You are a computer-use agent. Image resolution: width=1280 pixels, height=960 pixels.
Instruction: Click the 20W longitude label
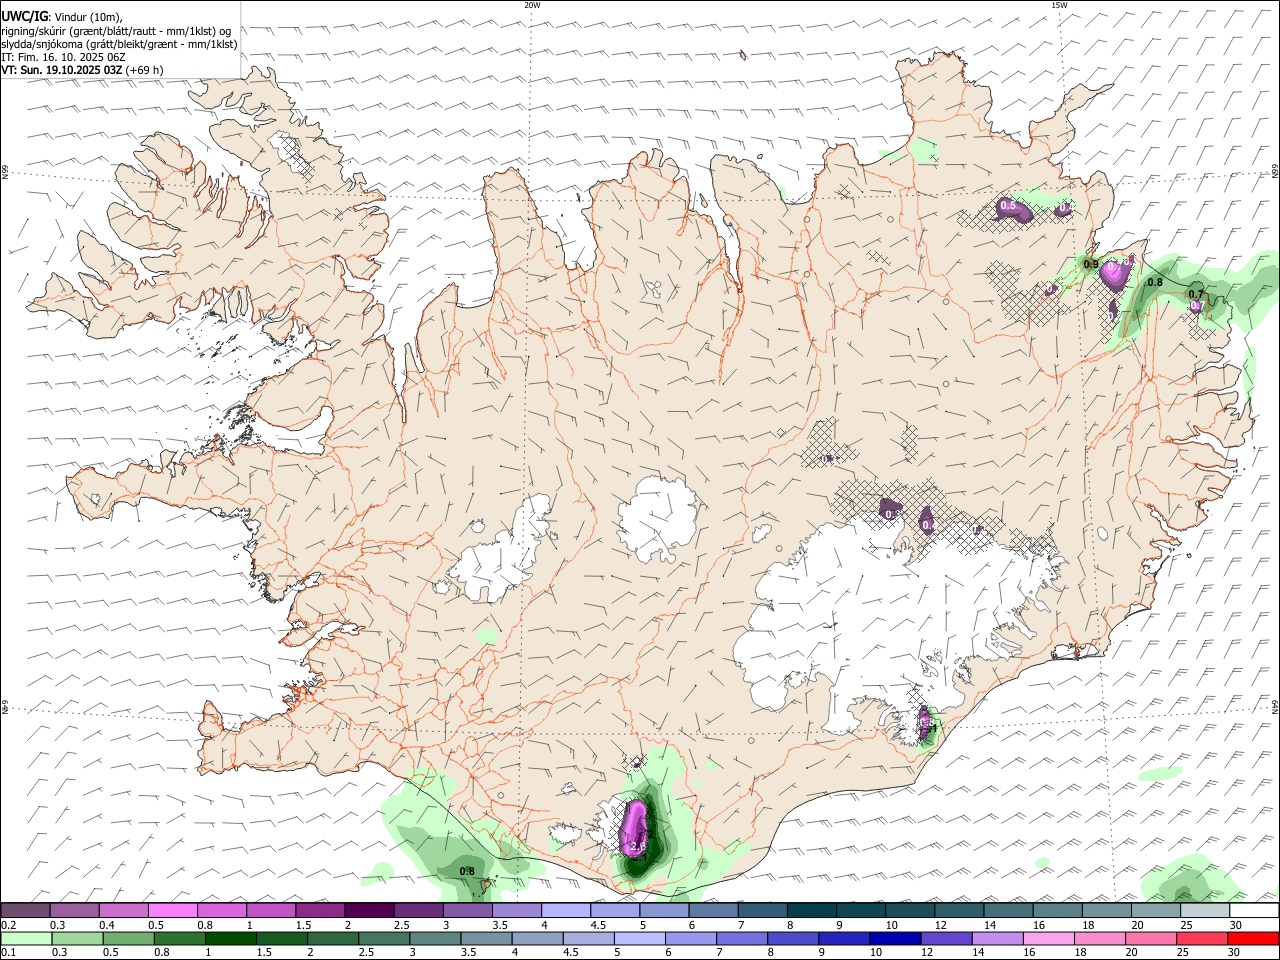click(532, 5)
